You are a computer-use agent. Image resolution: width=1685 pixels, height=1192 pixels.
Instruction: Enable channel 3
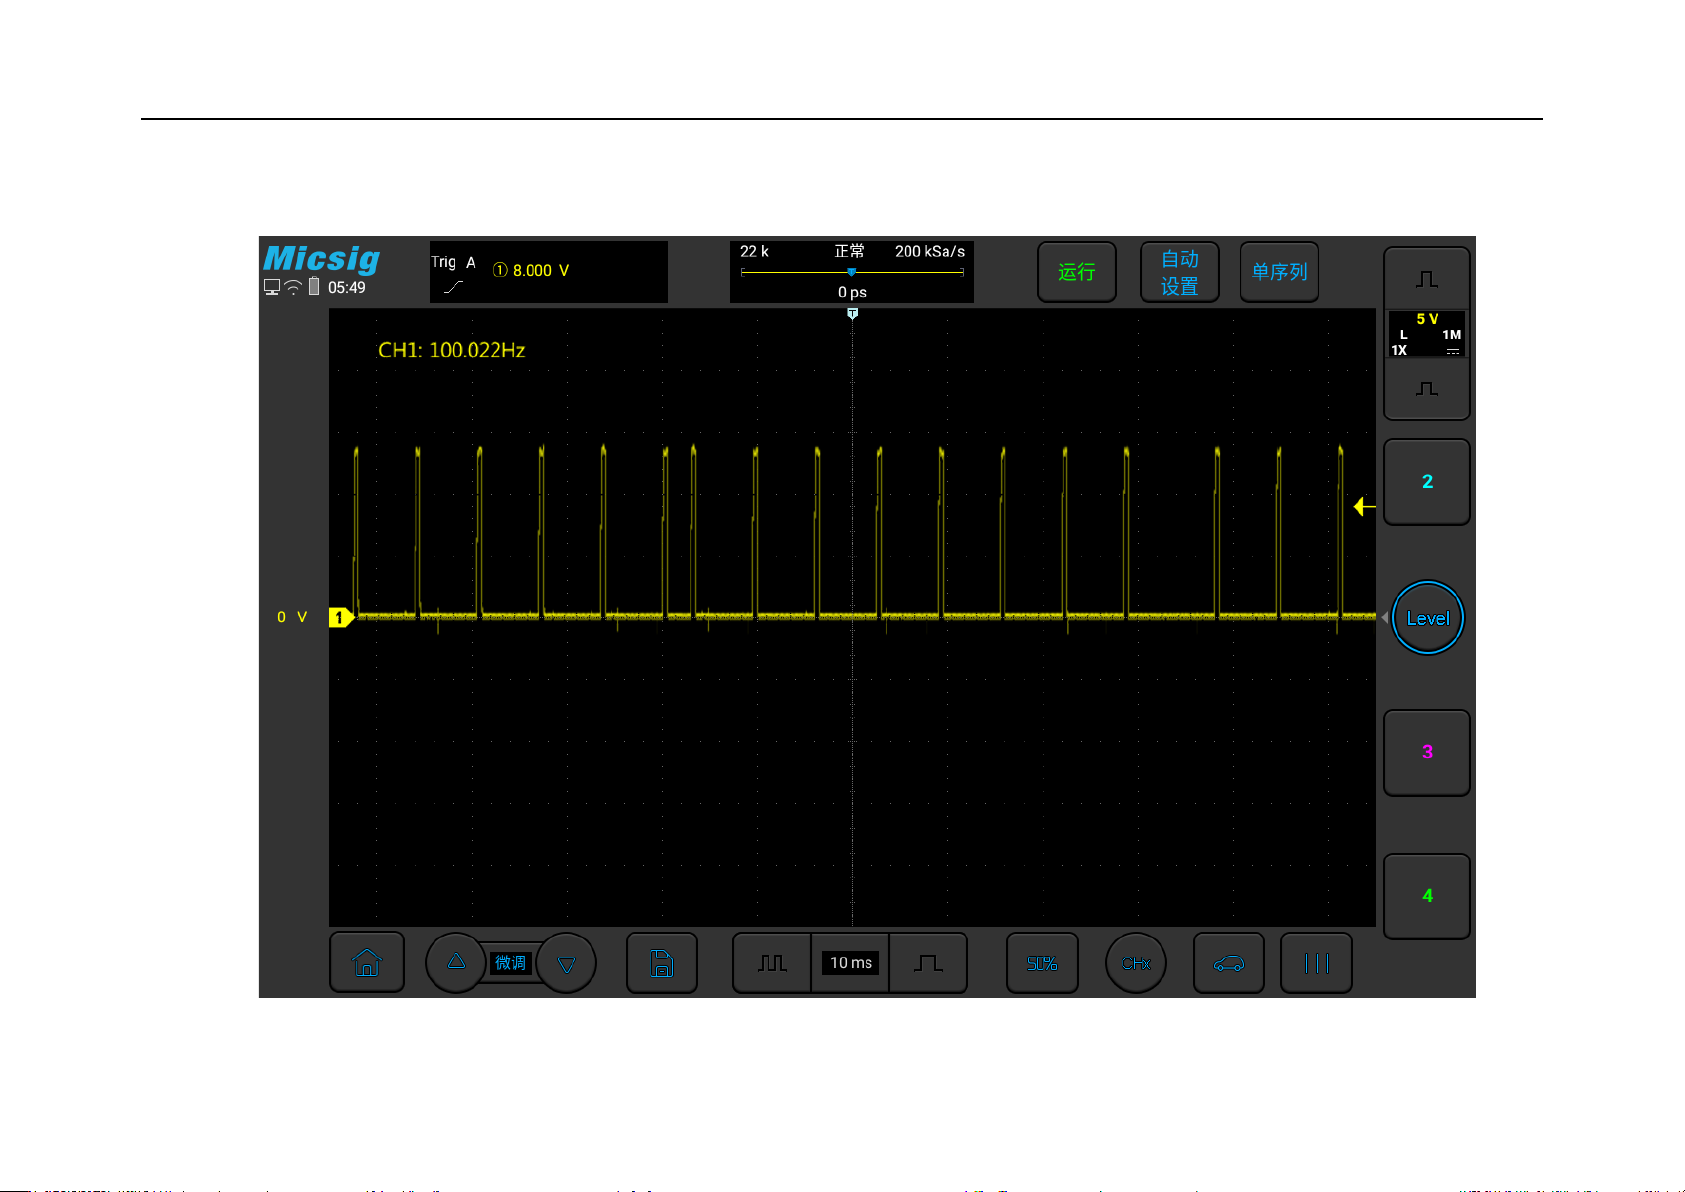click(1427, 752)
